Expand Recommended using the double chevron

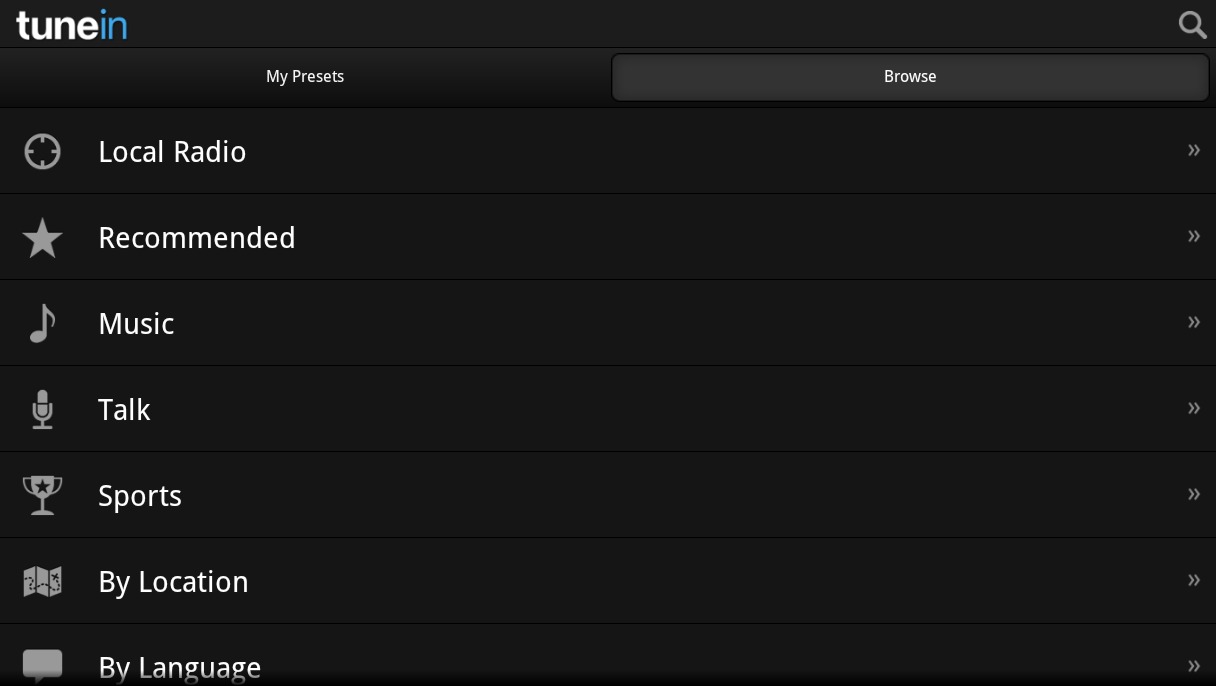click(x=1193, y=237)
